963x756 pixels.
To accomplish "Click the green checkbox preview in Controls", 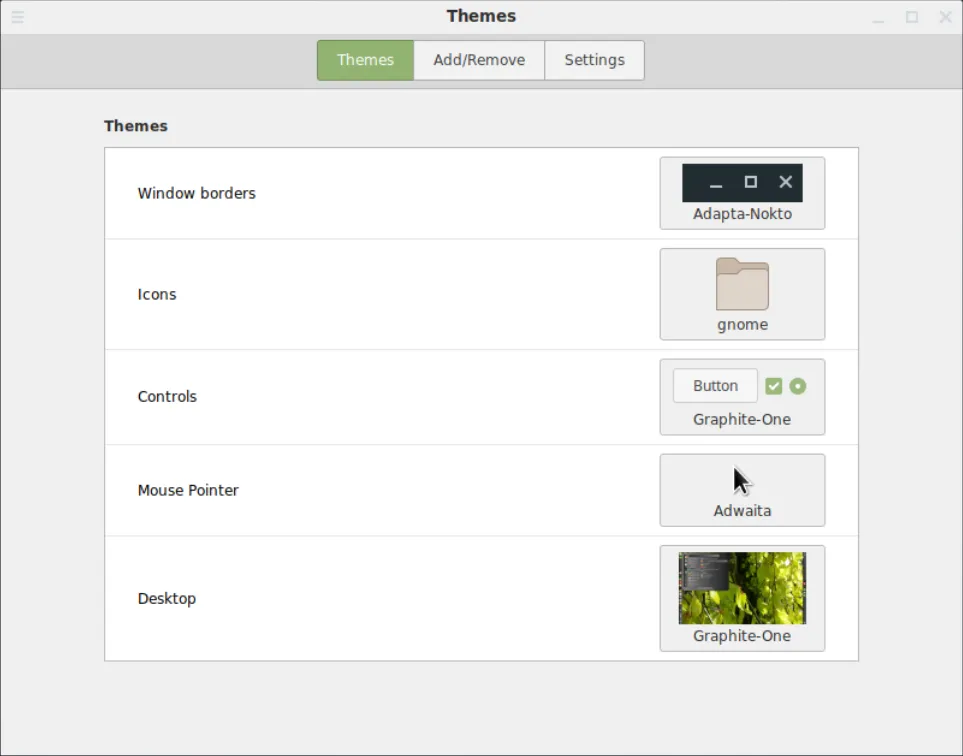I will [773, 386].
